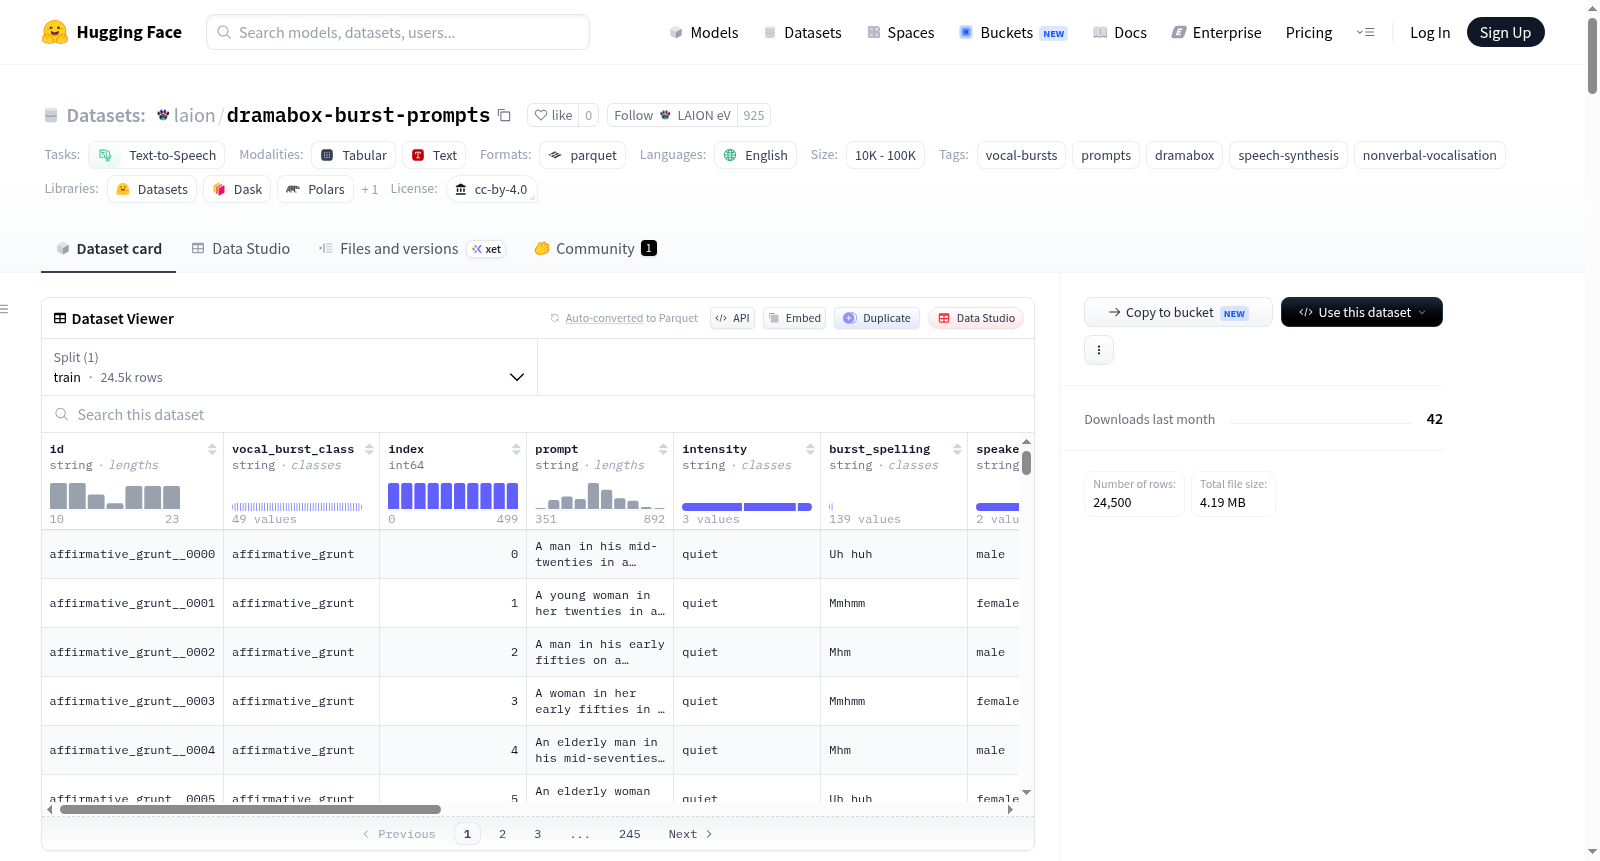Select the Text-to-Speech task tag
The height and width of the screenshot is (861, 1600).
coord(157,155)
